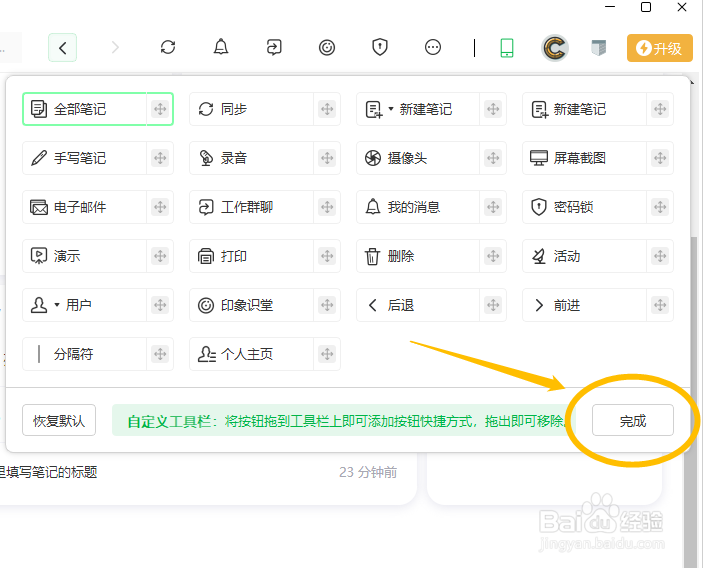Click the Yinxiang spiral icon in the toolbar

click(x=327, y=47)
